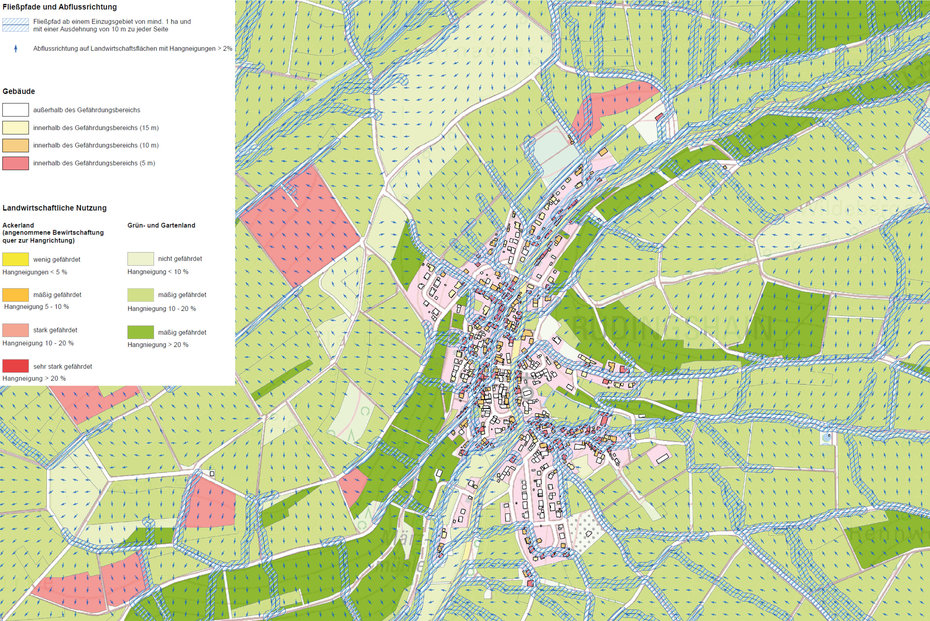Click the medium green Hangneigung 10 - 20 % swatch

(x=141, y=295)
